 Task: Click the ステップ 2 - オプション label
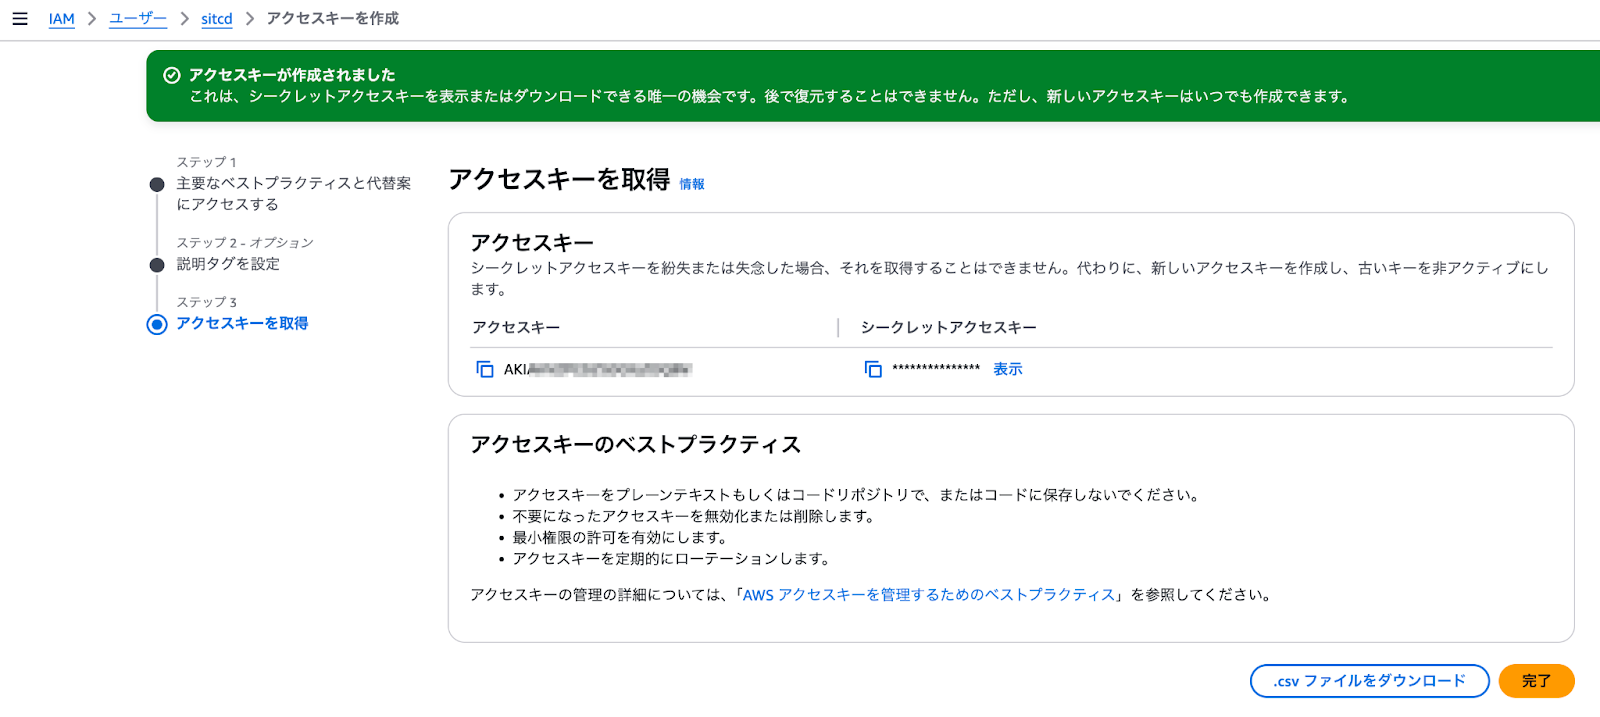tap(245, 243)
